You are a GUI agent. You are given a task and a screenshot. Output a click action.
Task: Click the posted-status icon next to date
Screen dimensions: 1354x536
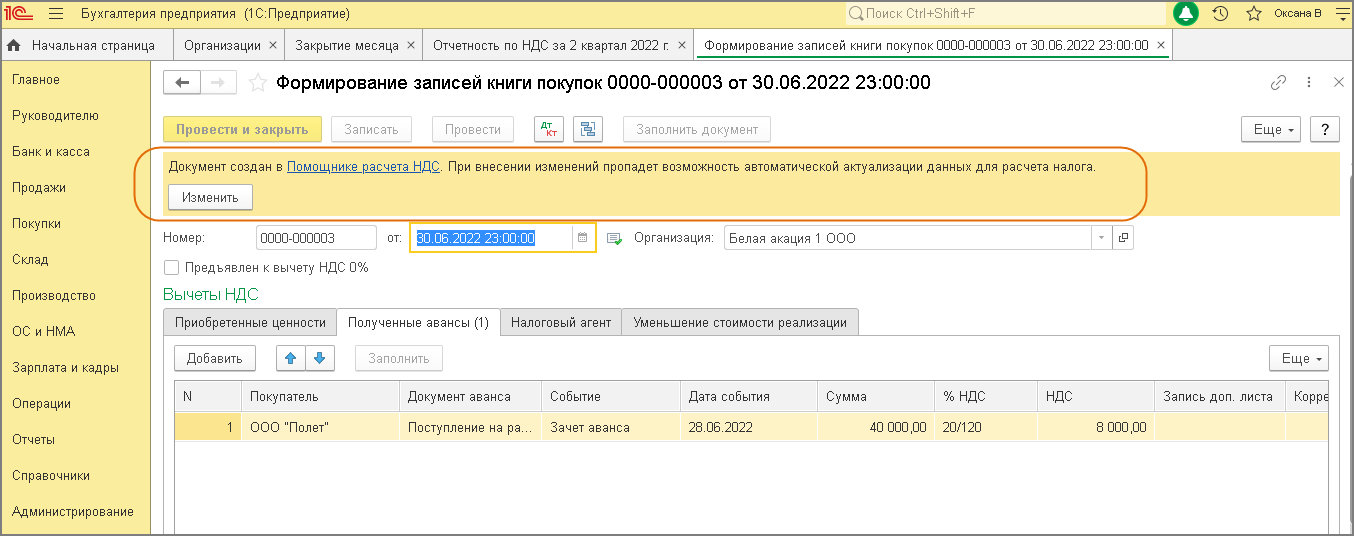tap(614, 238)
